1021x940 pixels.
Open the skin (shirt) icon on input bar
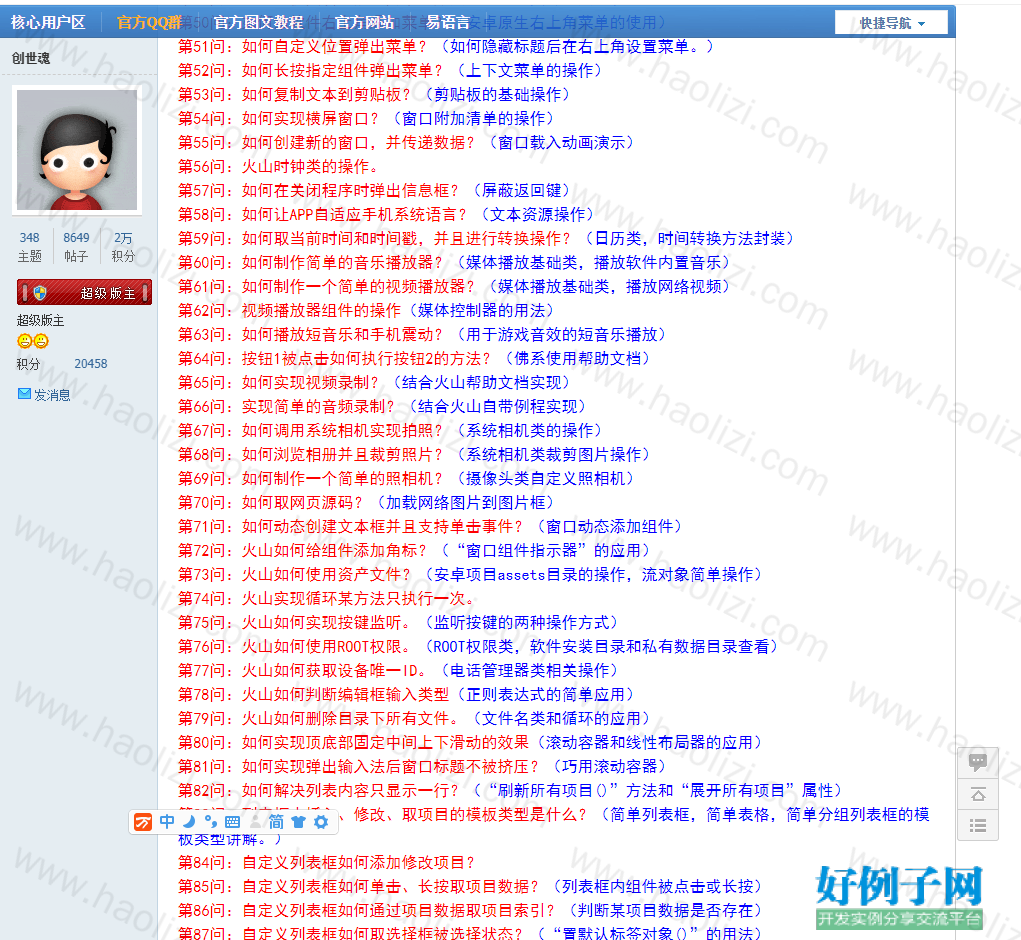click(x=298, y=822)
